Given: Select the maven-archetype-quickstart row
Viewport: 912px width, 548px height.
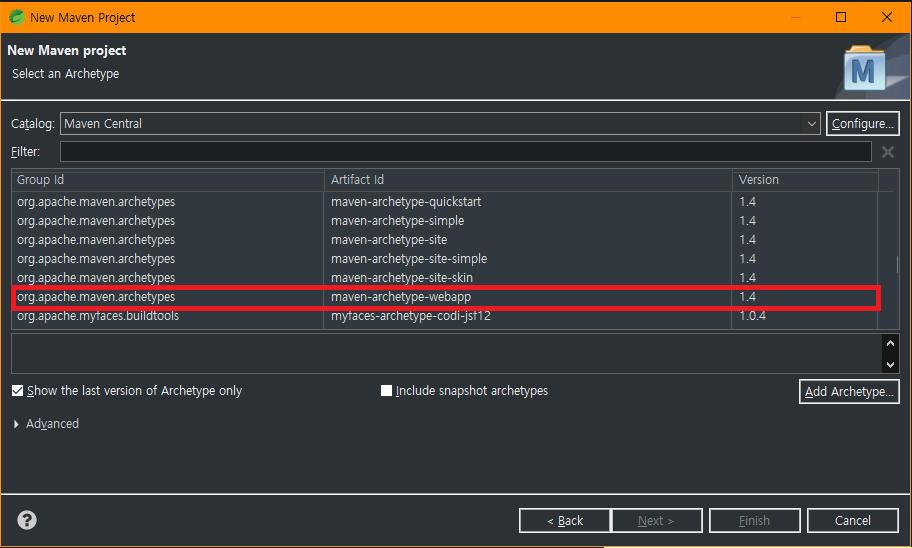Looking at the screenshot, I should coord(444,202).
